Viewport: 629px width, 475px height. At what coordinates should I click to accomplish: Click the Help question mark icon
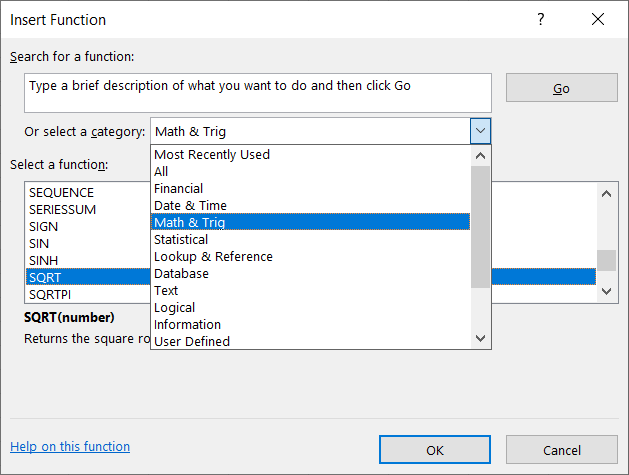(541, 20)
